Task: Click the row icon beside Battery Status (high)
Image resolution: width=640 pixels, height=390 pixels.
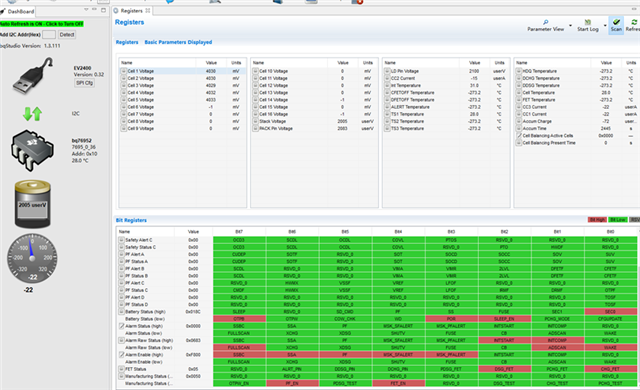Action: (x=122, y=312)
